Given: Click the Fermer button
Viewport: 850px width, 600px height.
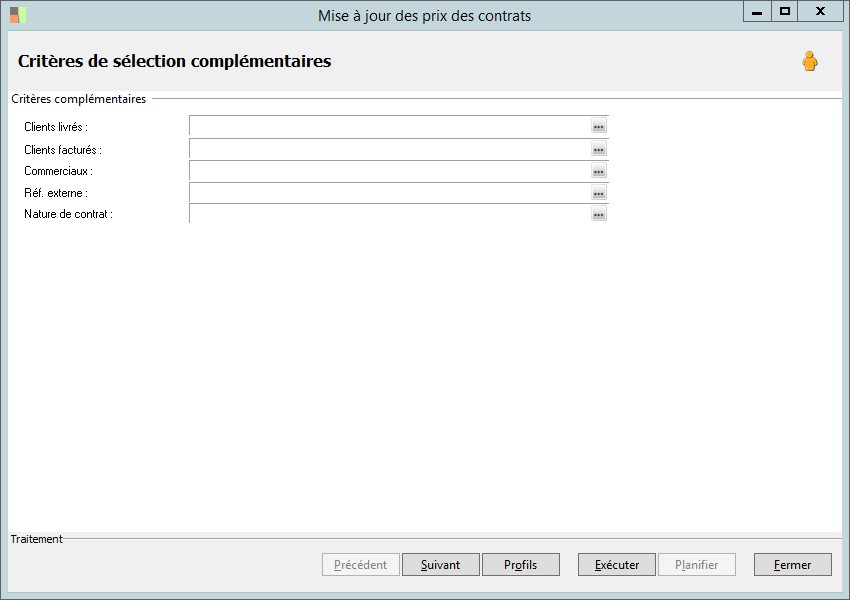Looking at the screenshot, I should tap(792, 565).
